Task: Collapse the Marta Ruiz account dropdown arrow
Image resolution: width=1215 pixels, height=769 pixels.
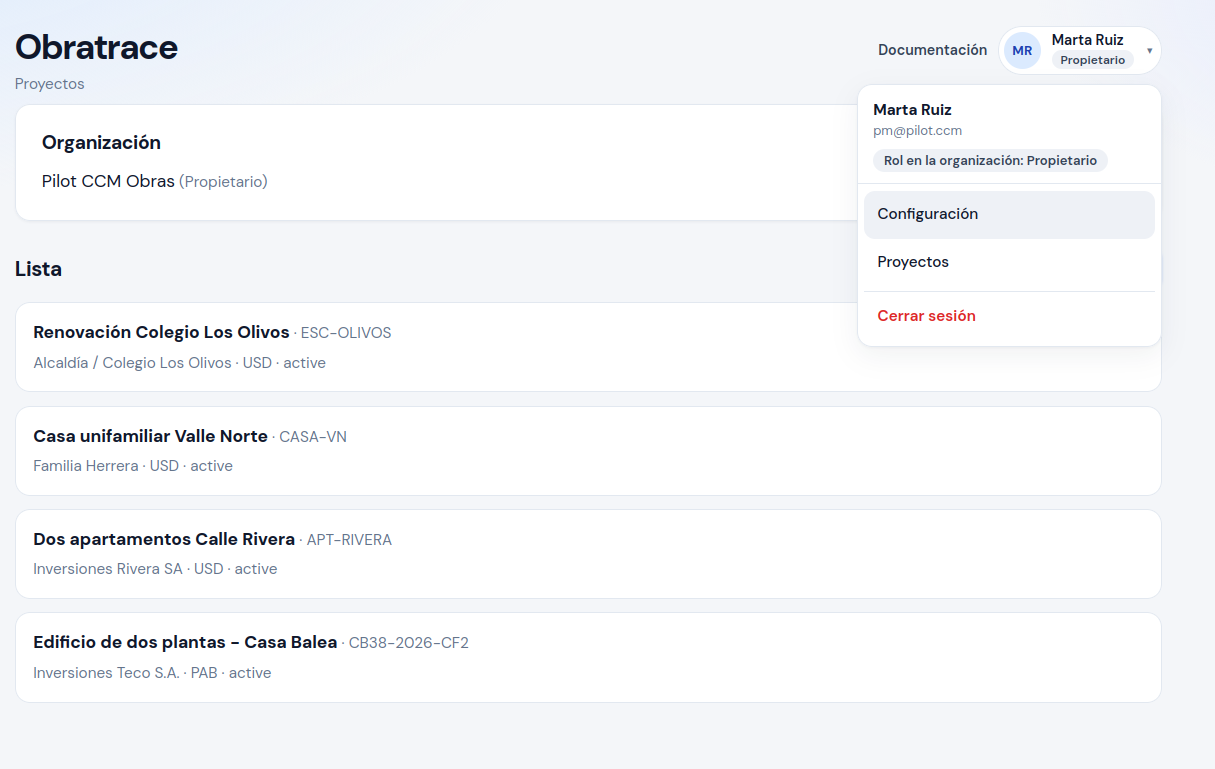Action: pyautogui.click(x=1150, y=51)
